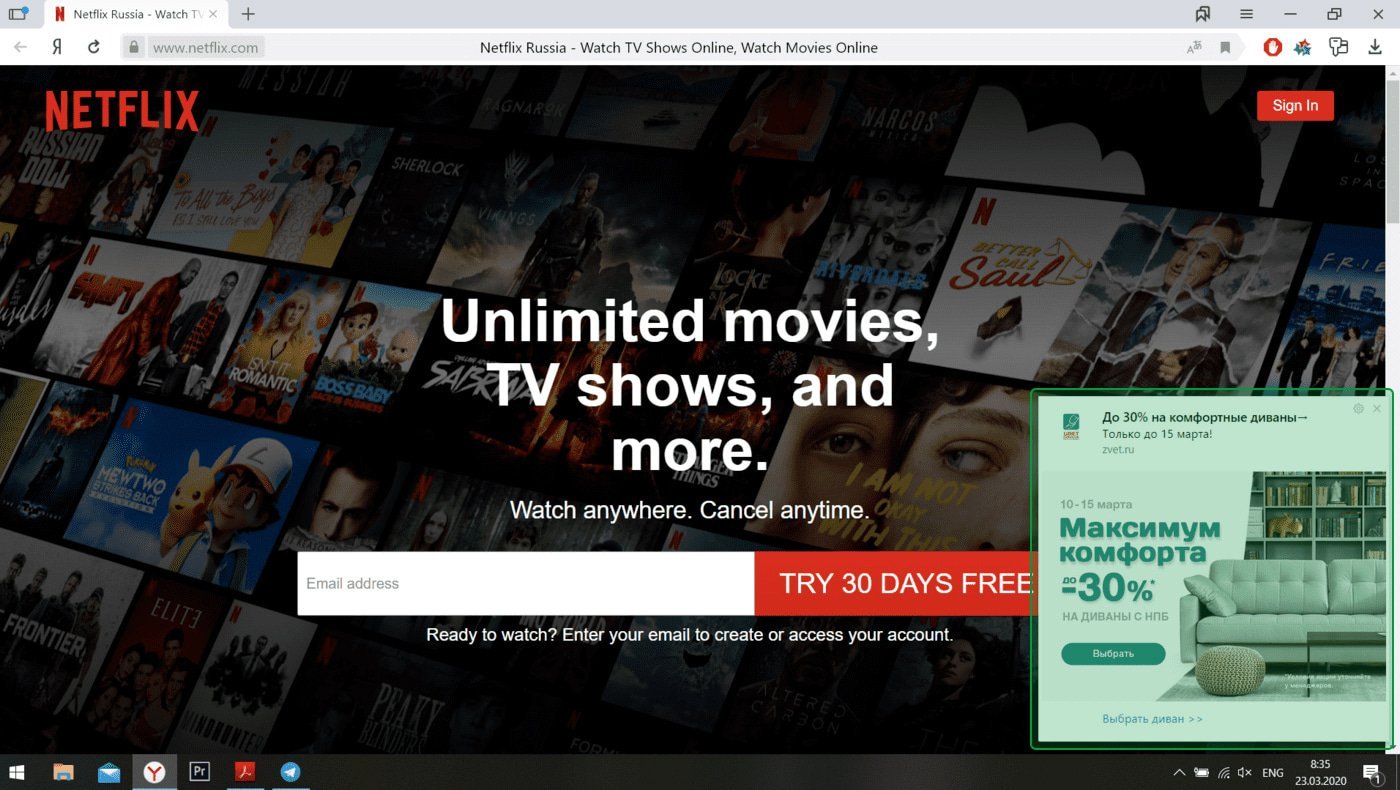This screenshot has width=1400, height=790.
Task: Show hidden system tray icons
Action: pos(1179,772)
